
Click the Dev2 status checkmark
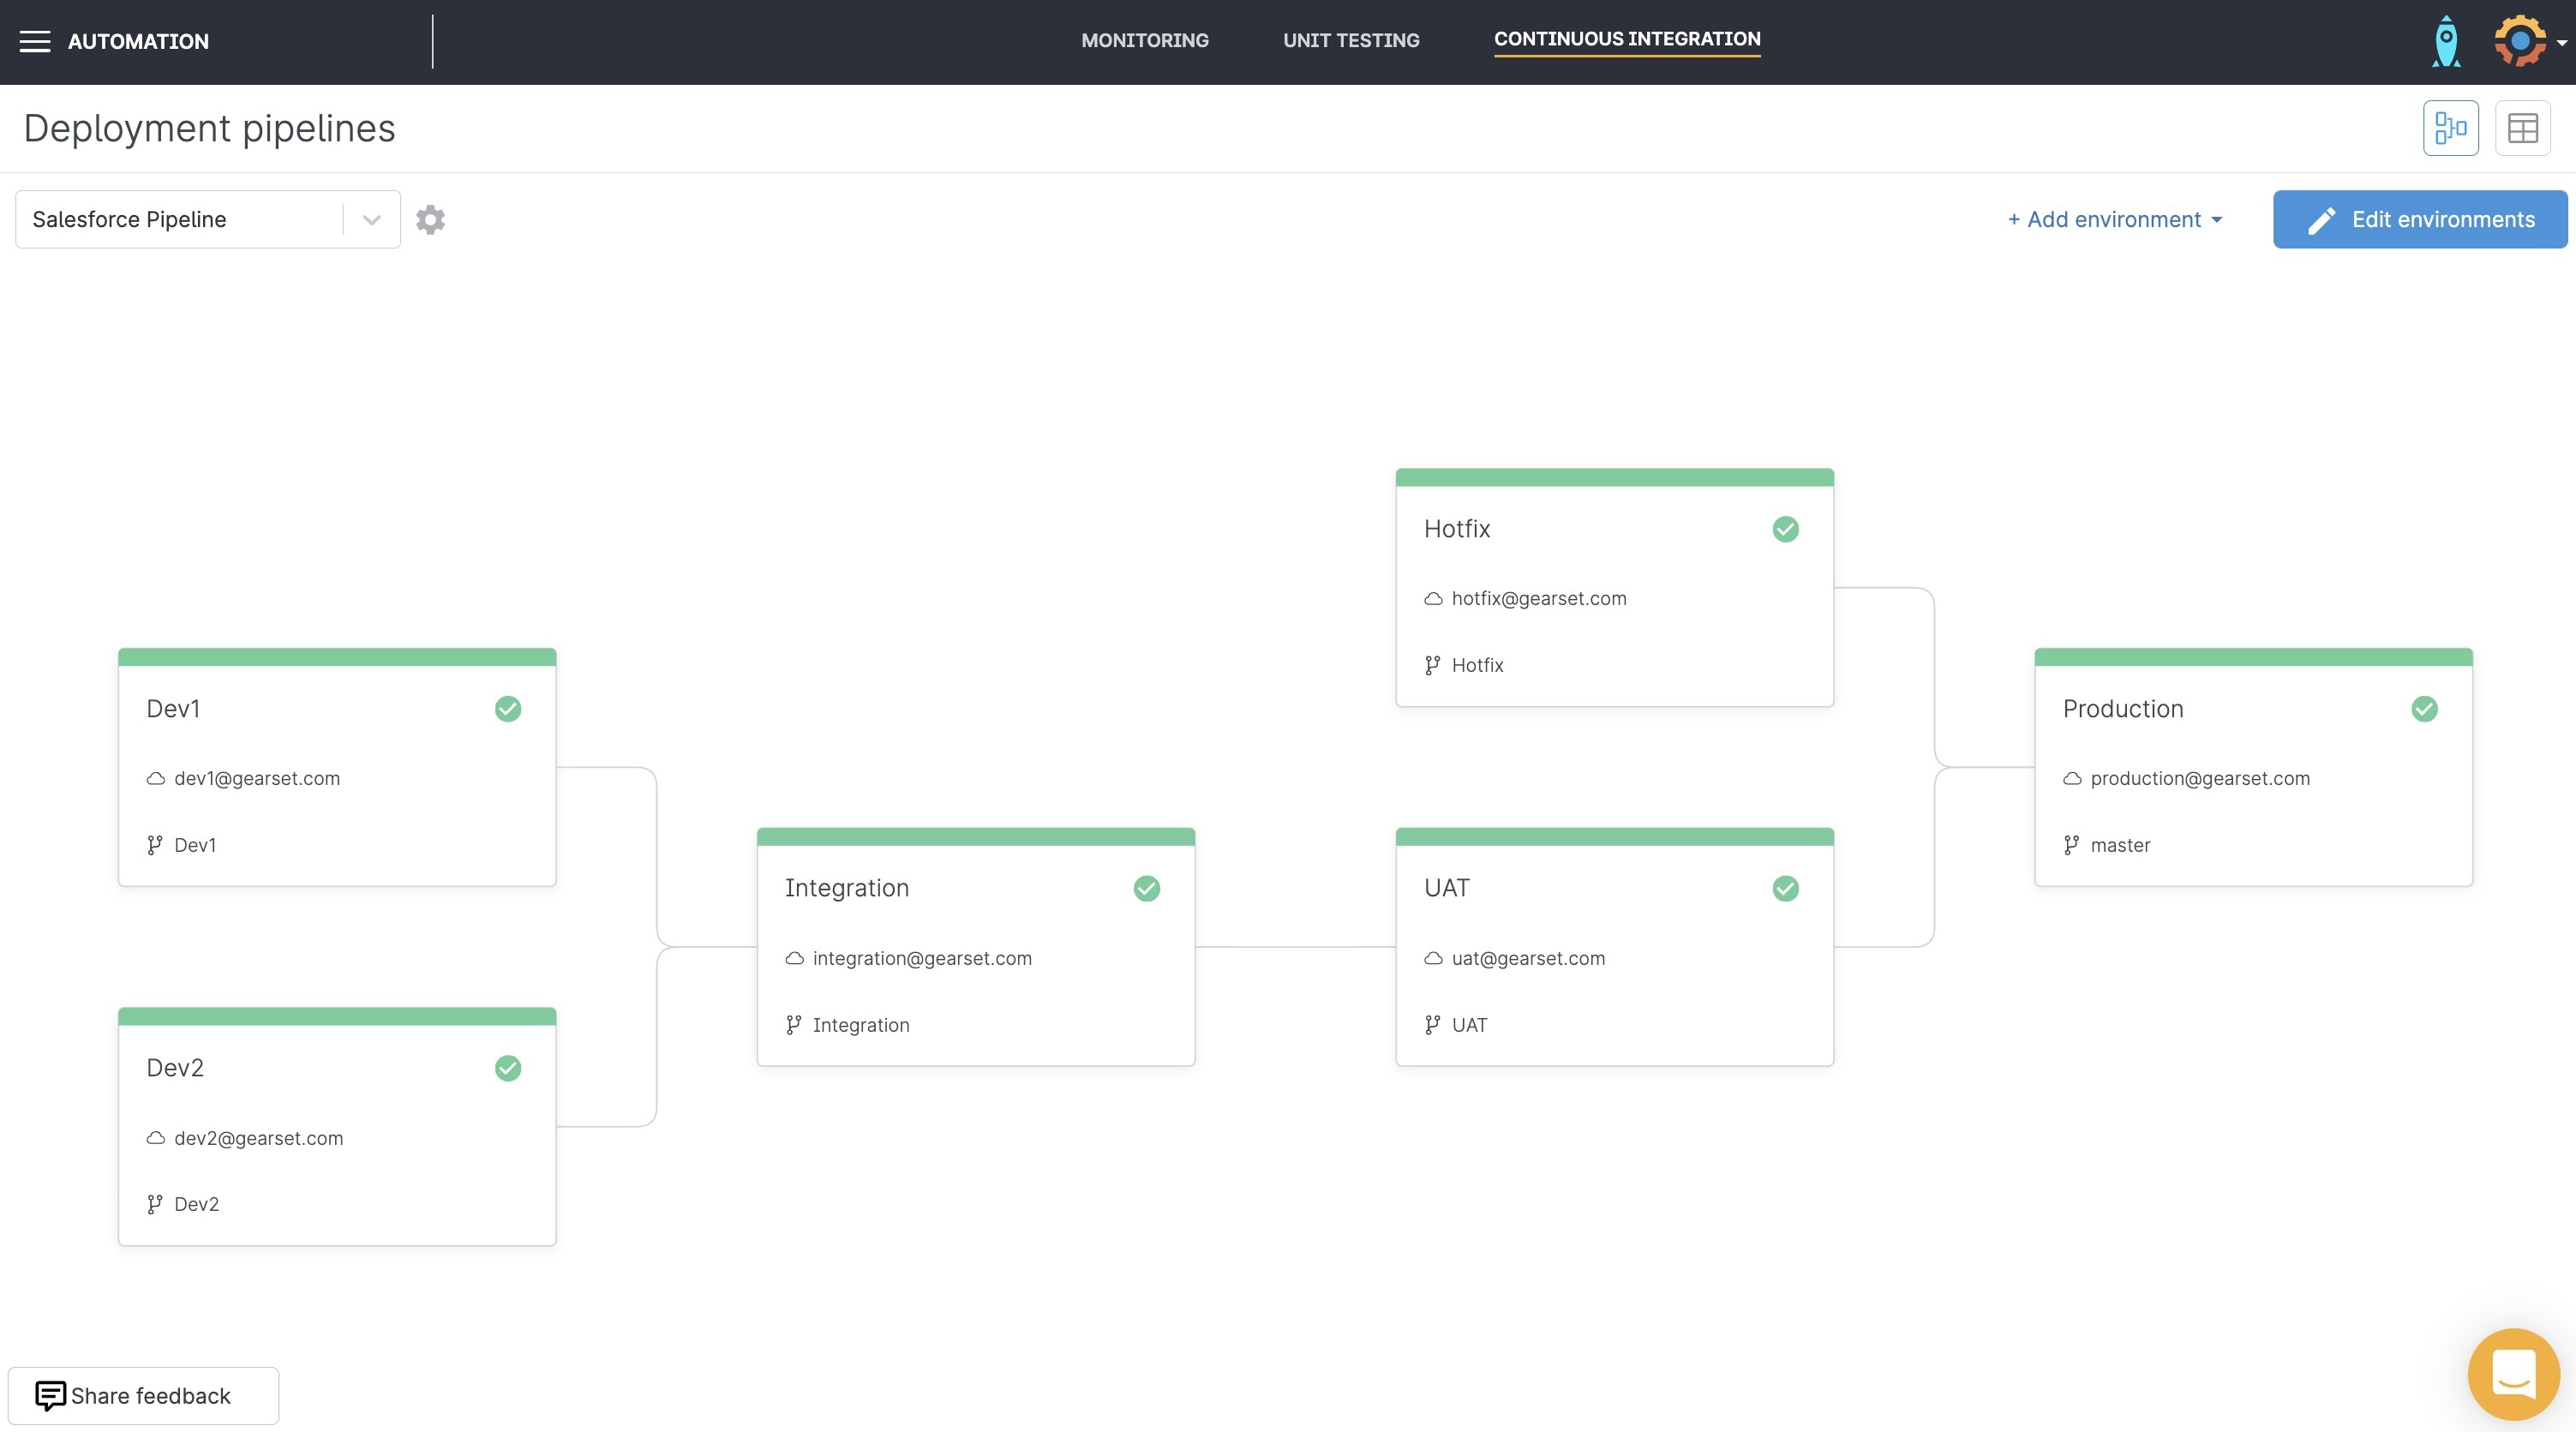click(508, 1068)
